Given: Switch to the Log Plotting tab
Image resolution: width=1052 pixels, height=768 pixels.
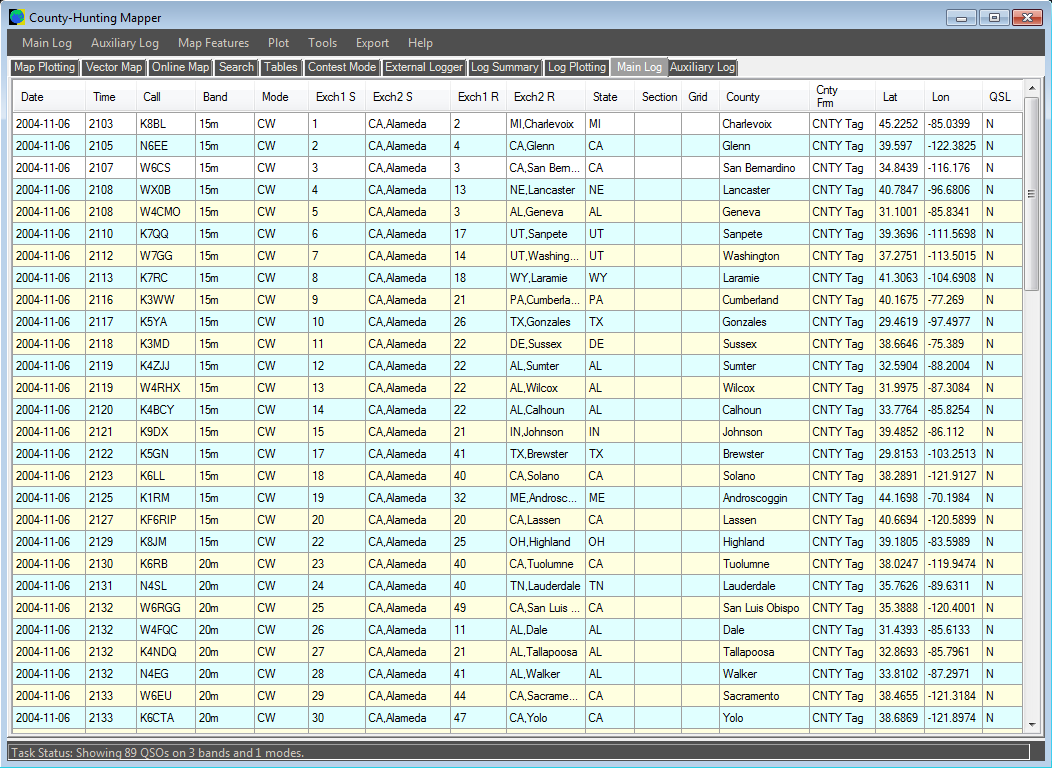Looking at the screenshot, I should tap(577, 67).
